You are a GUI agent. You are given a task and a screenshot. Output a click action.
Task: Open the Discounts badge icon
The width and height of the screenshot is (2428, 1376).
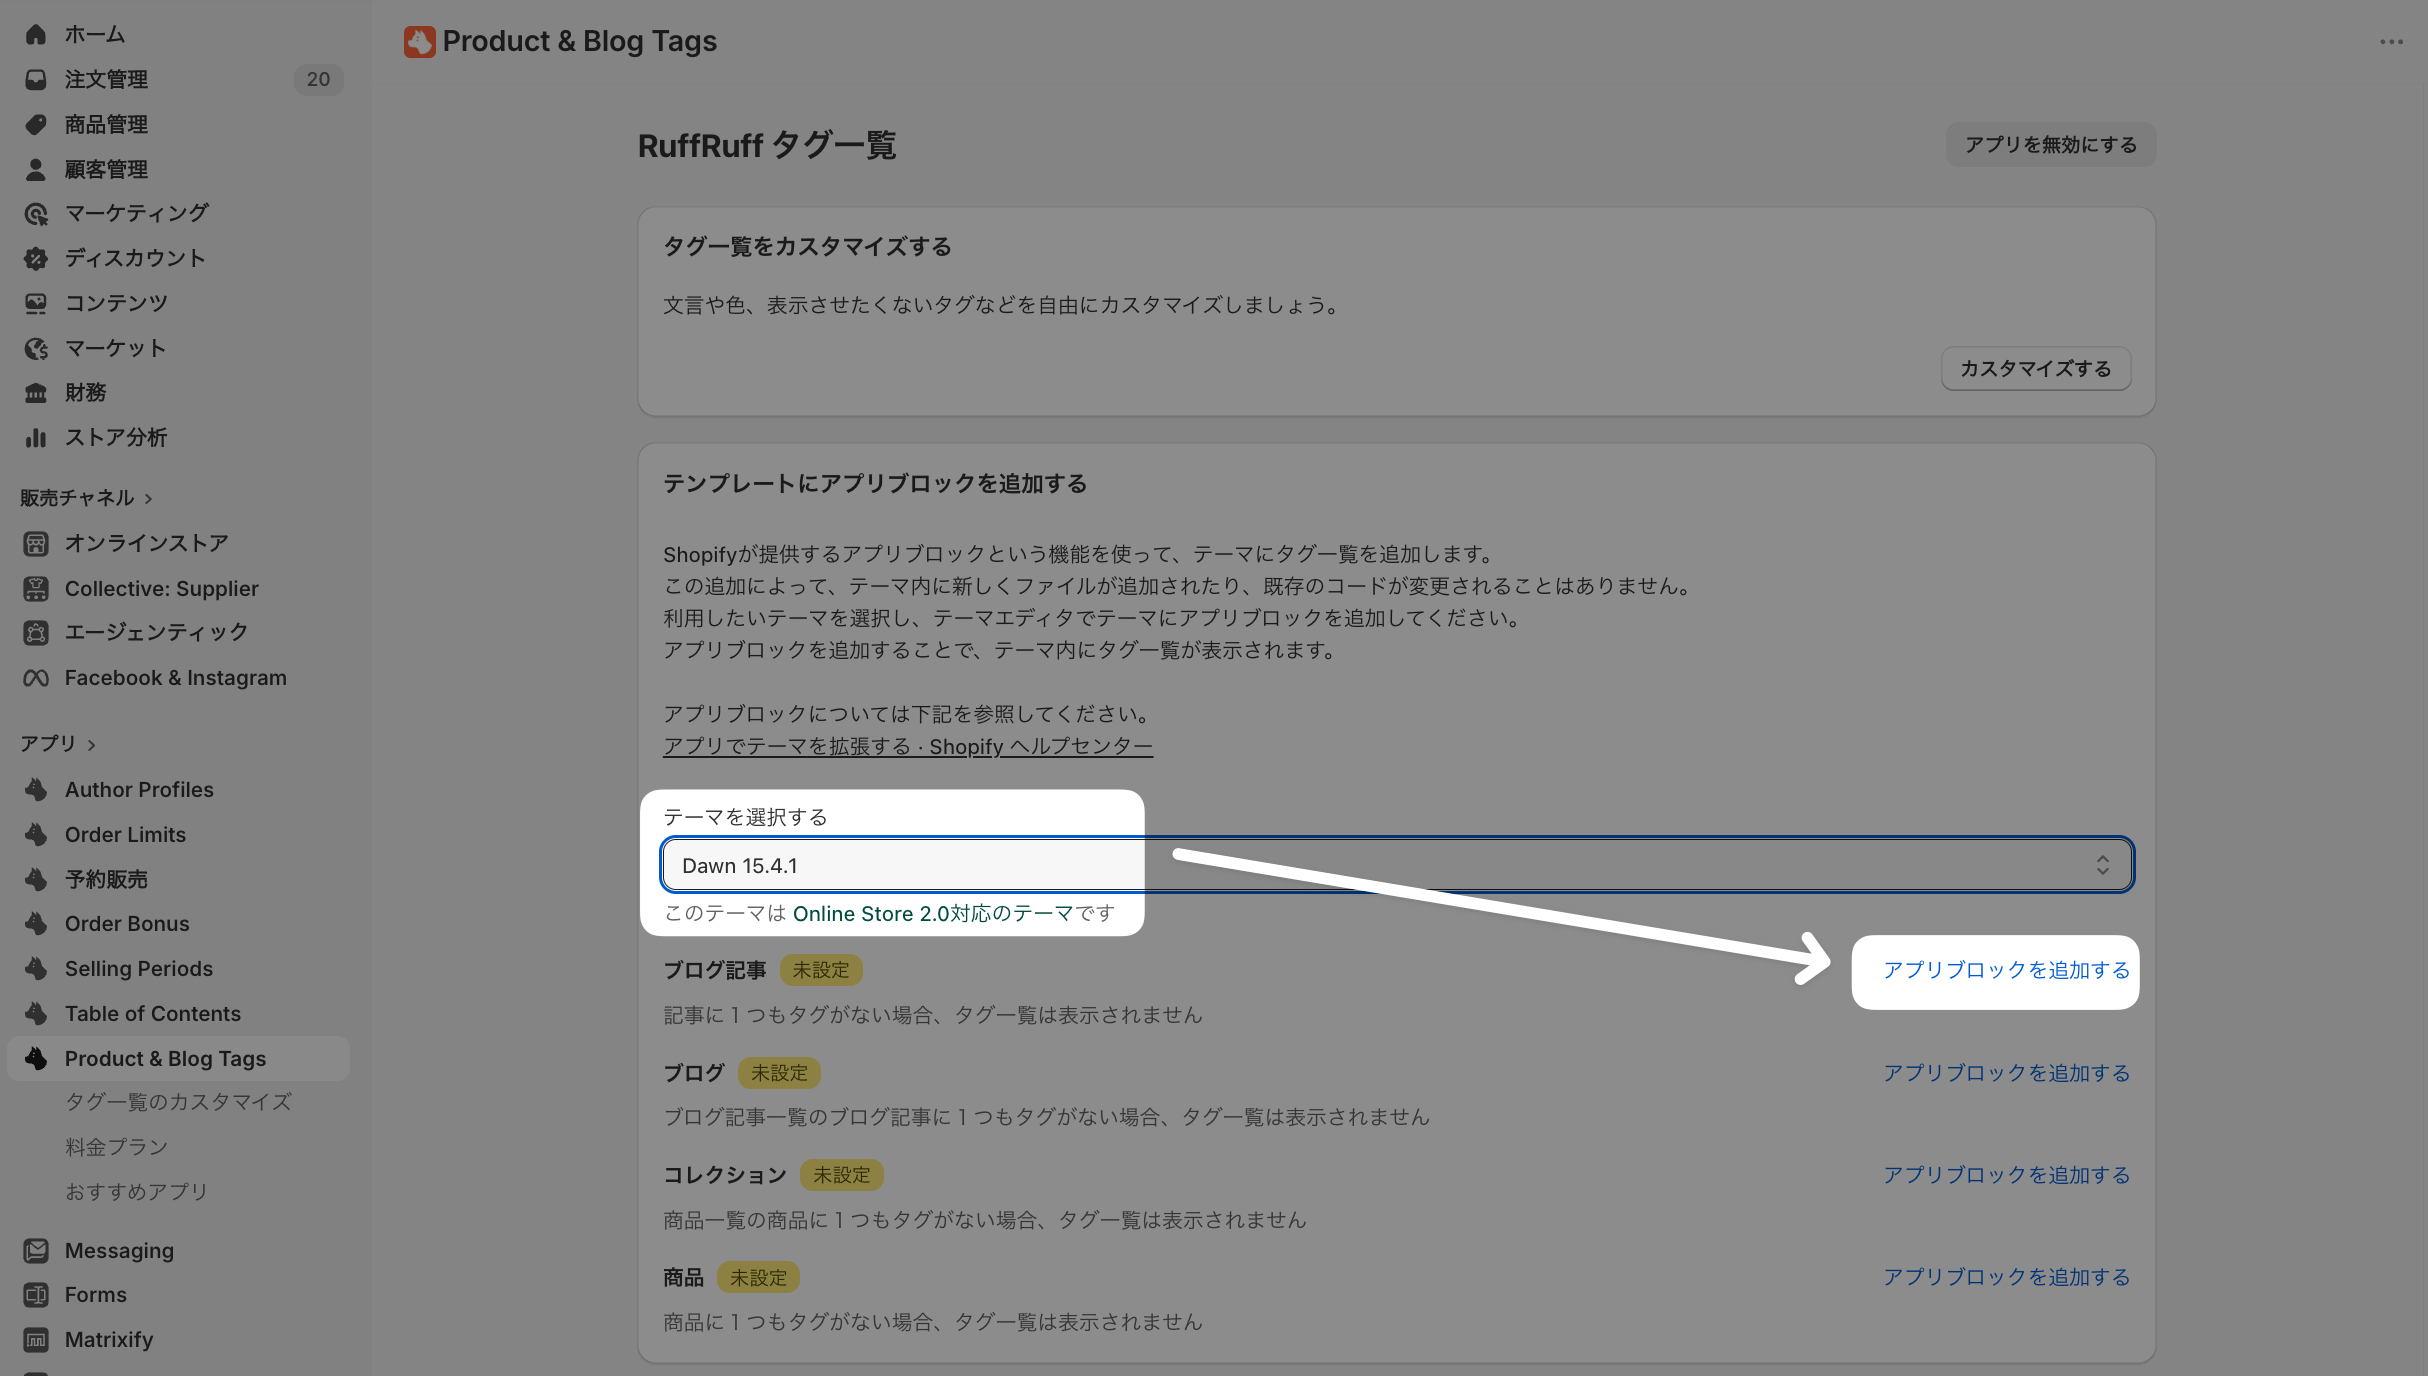(x=36, y=258)
